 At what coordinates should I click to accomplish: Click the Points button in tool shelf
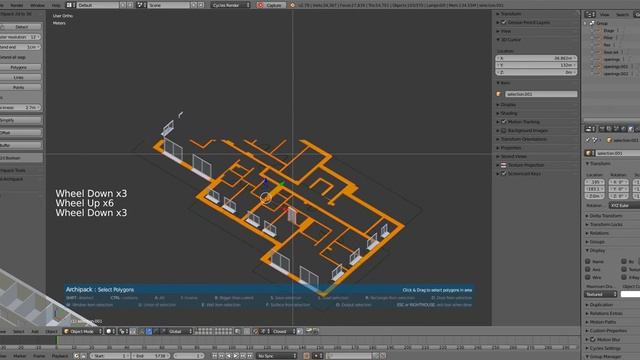19,87
